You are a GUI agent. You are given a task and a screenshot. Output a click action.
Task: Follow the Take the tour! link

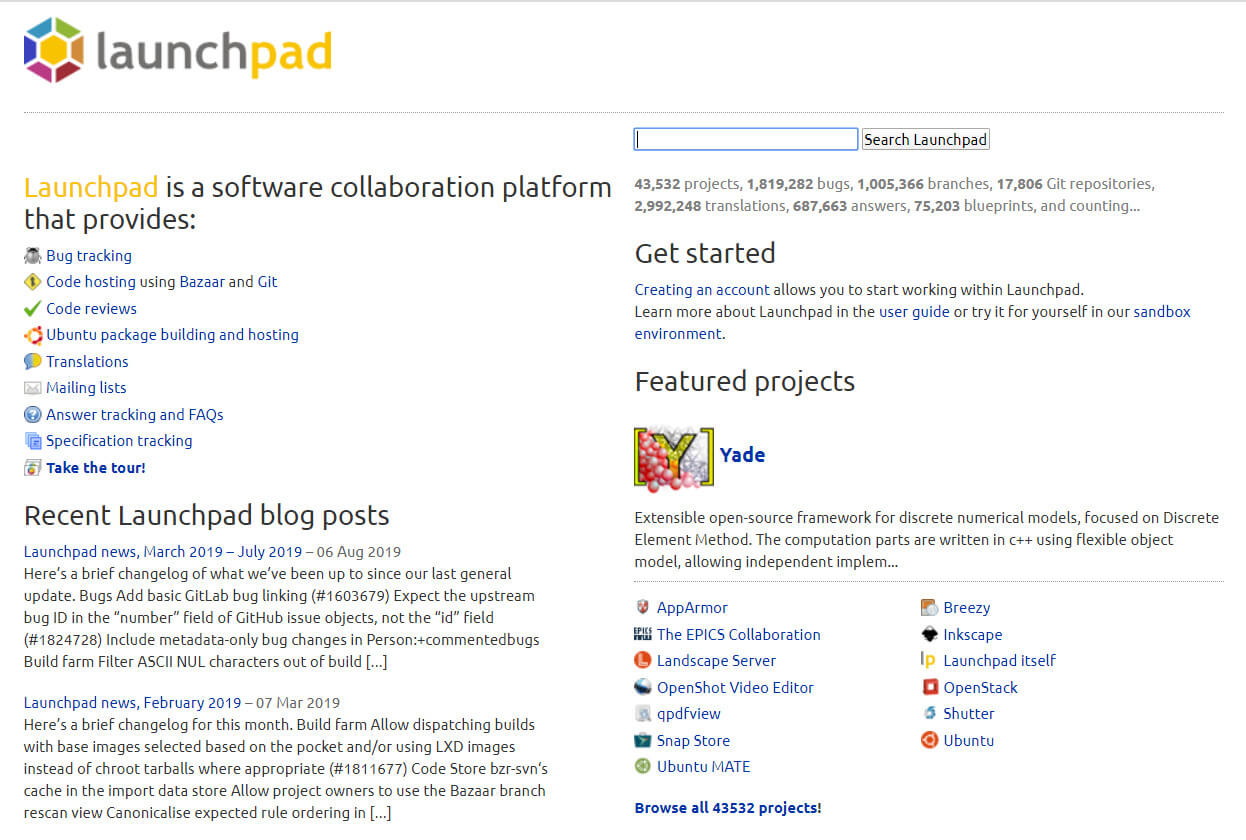96,468
